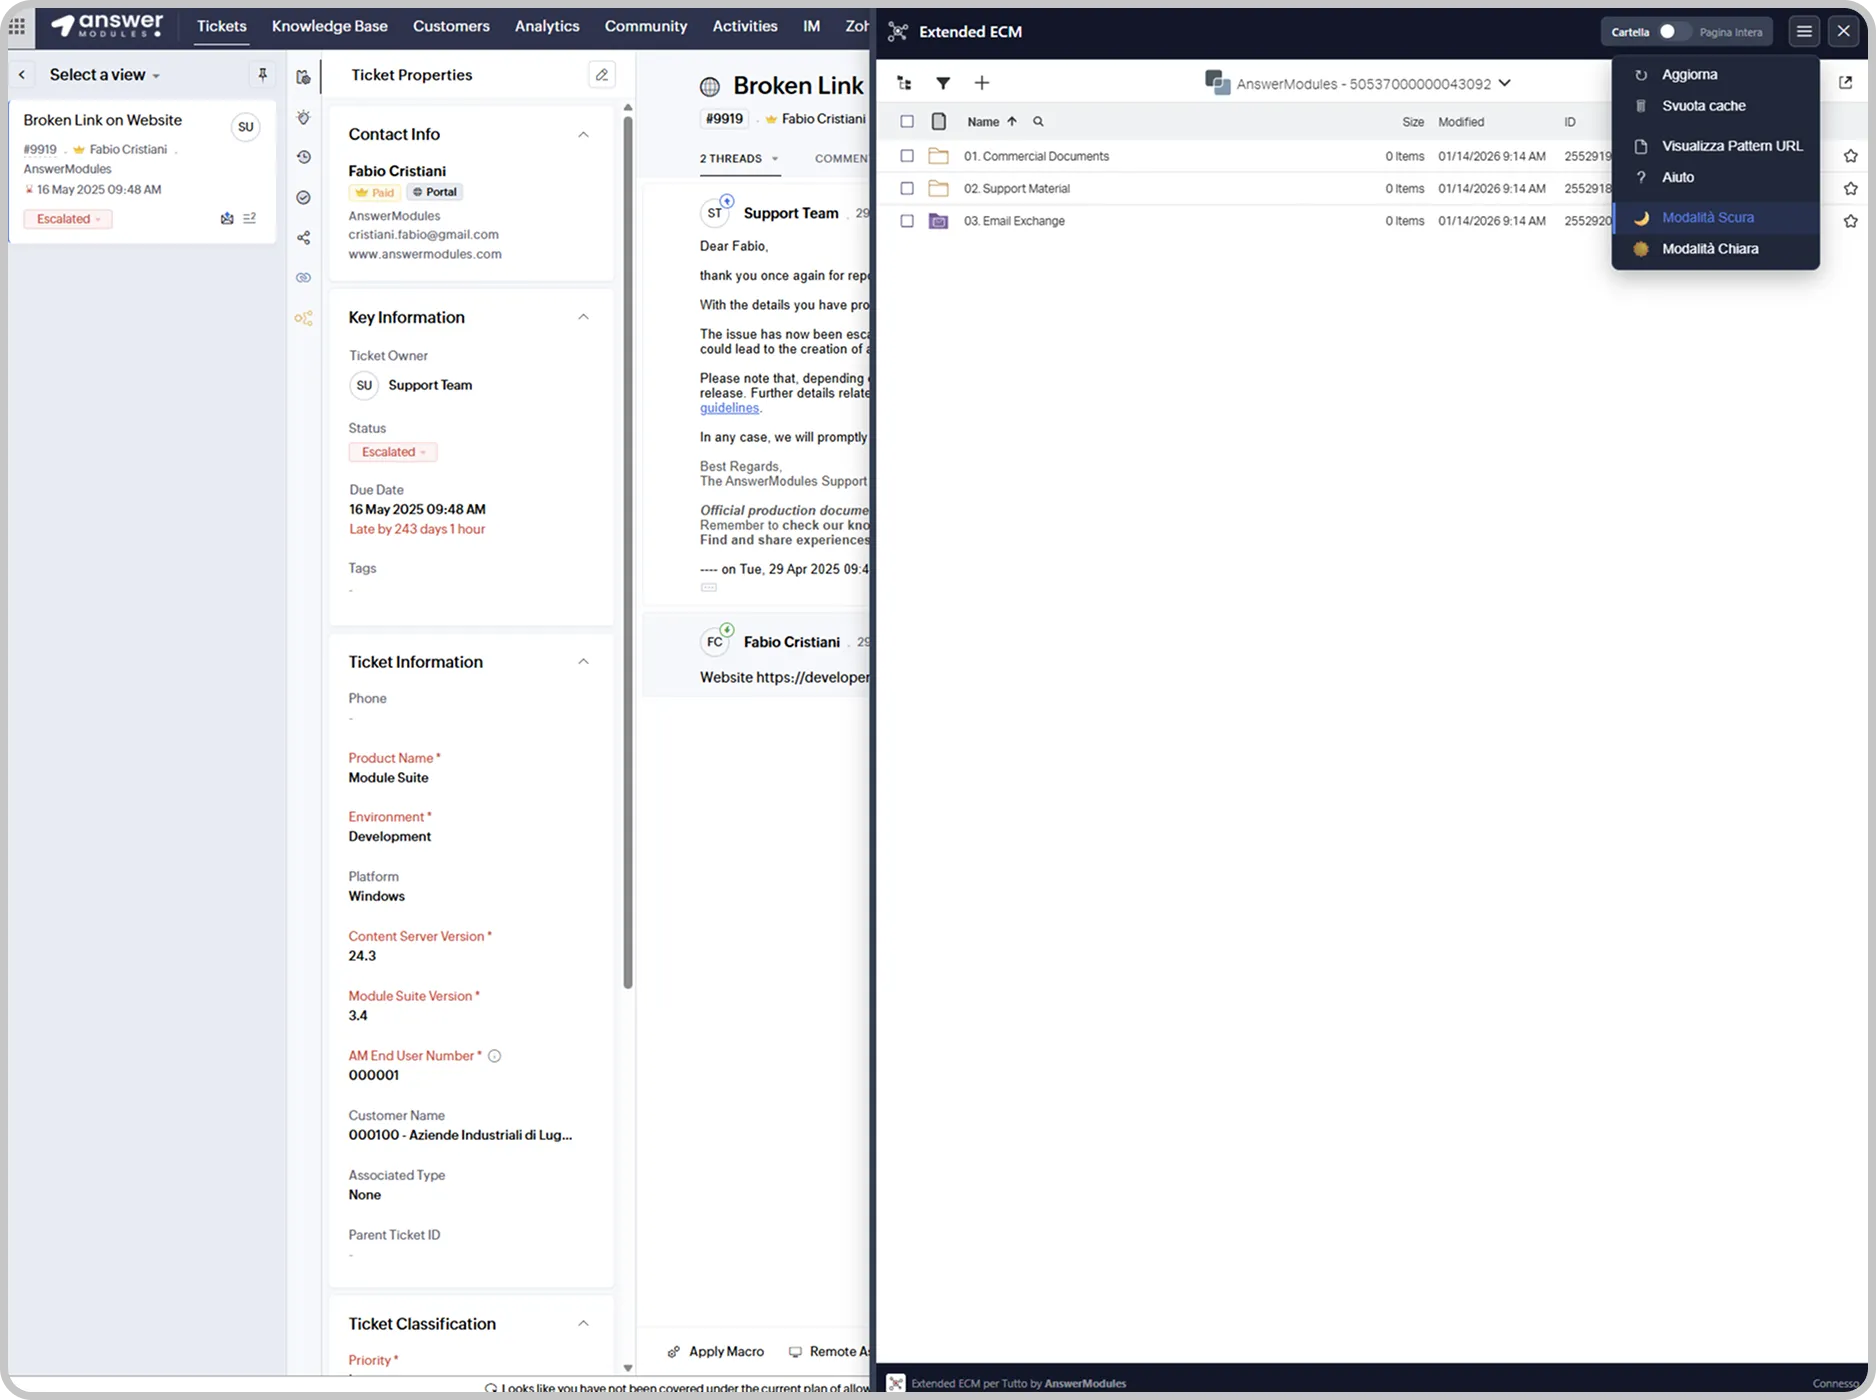This screenshot has width=1876, height=1400.
Task: Open the folder tree view icon
Action: (904, 84)
